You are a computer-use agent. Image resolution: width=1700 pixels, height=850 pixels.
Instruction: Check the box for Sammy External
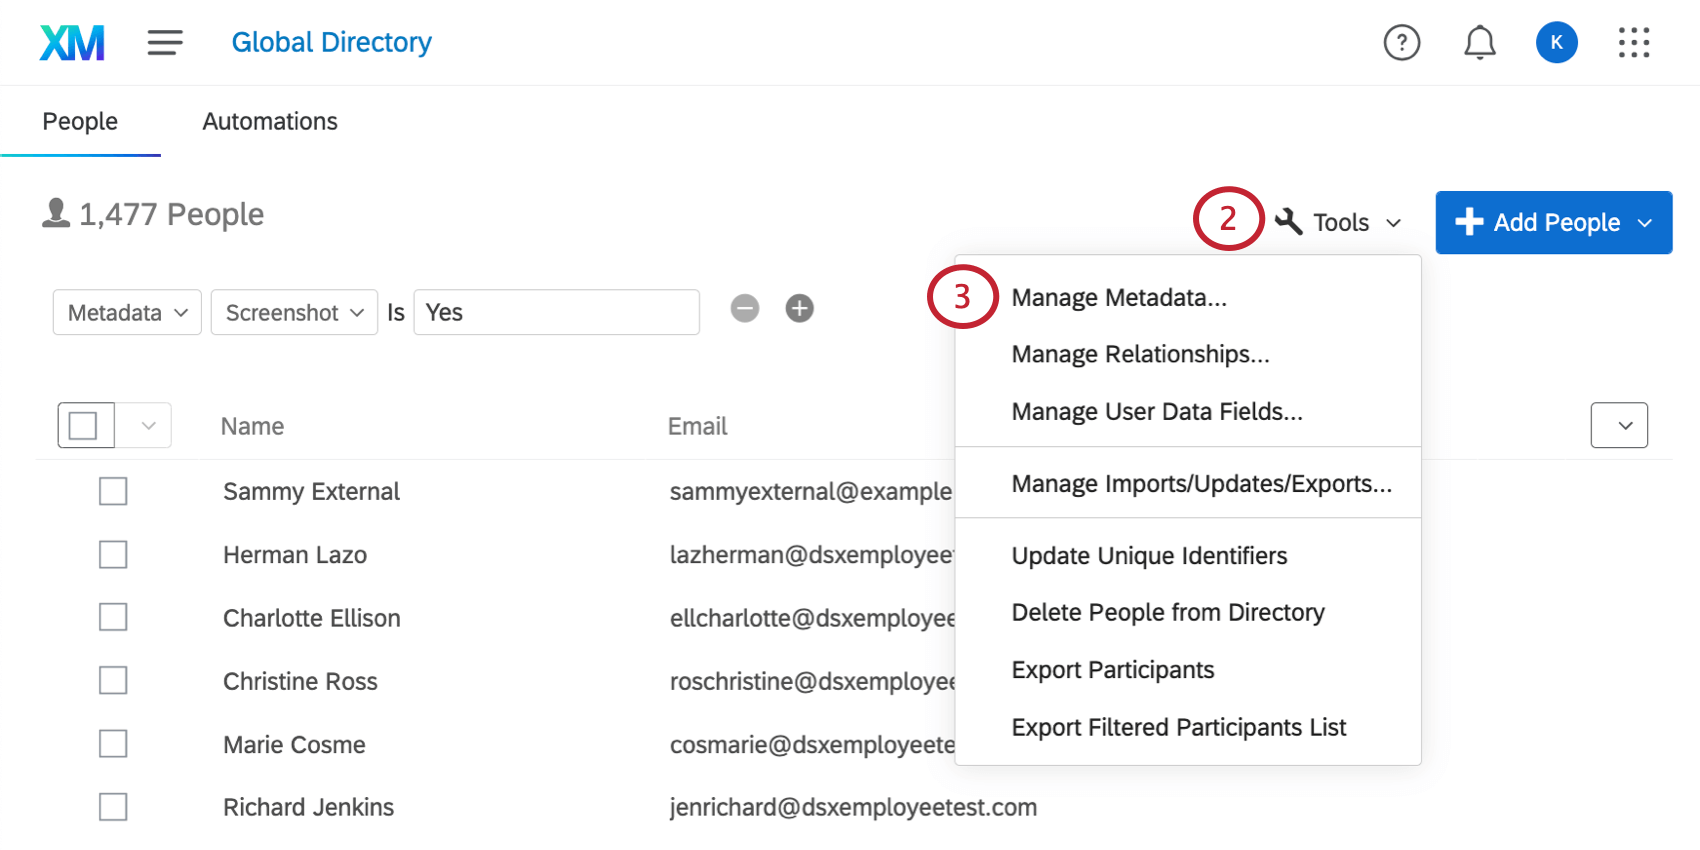click(x=113, y=491)
